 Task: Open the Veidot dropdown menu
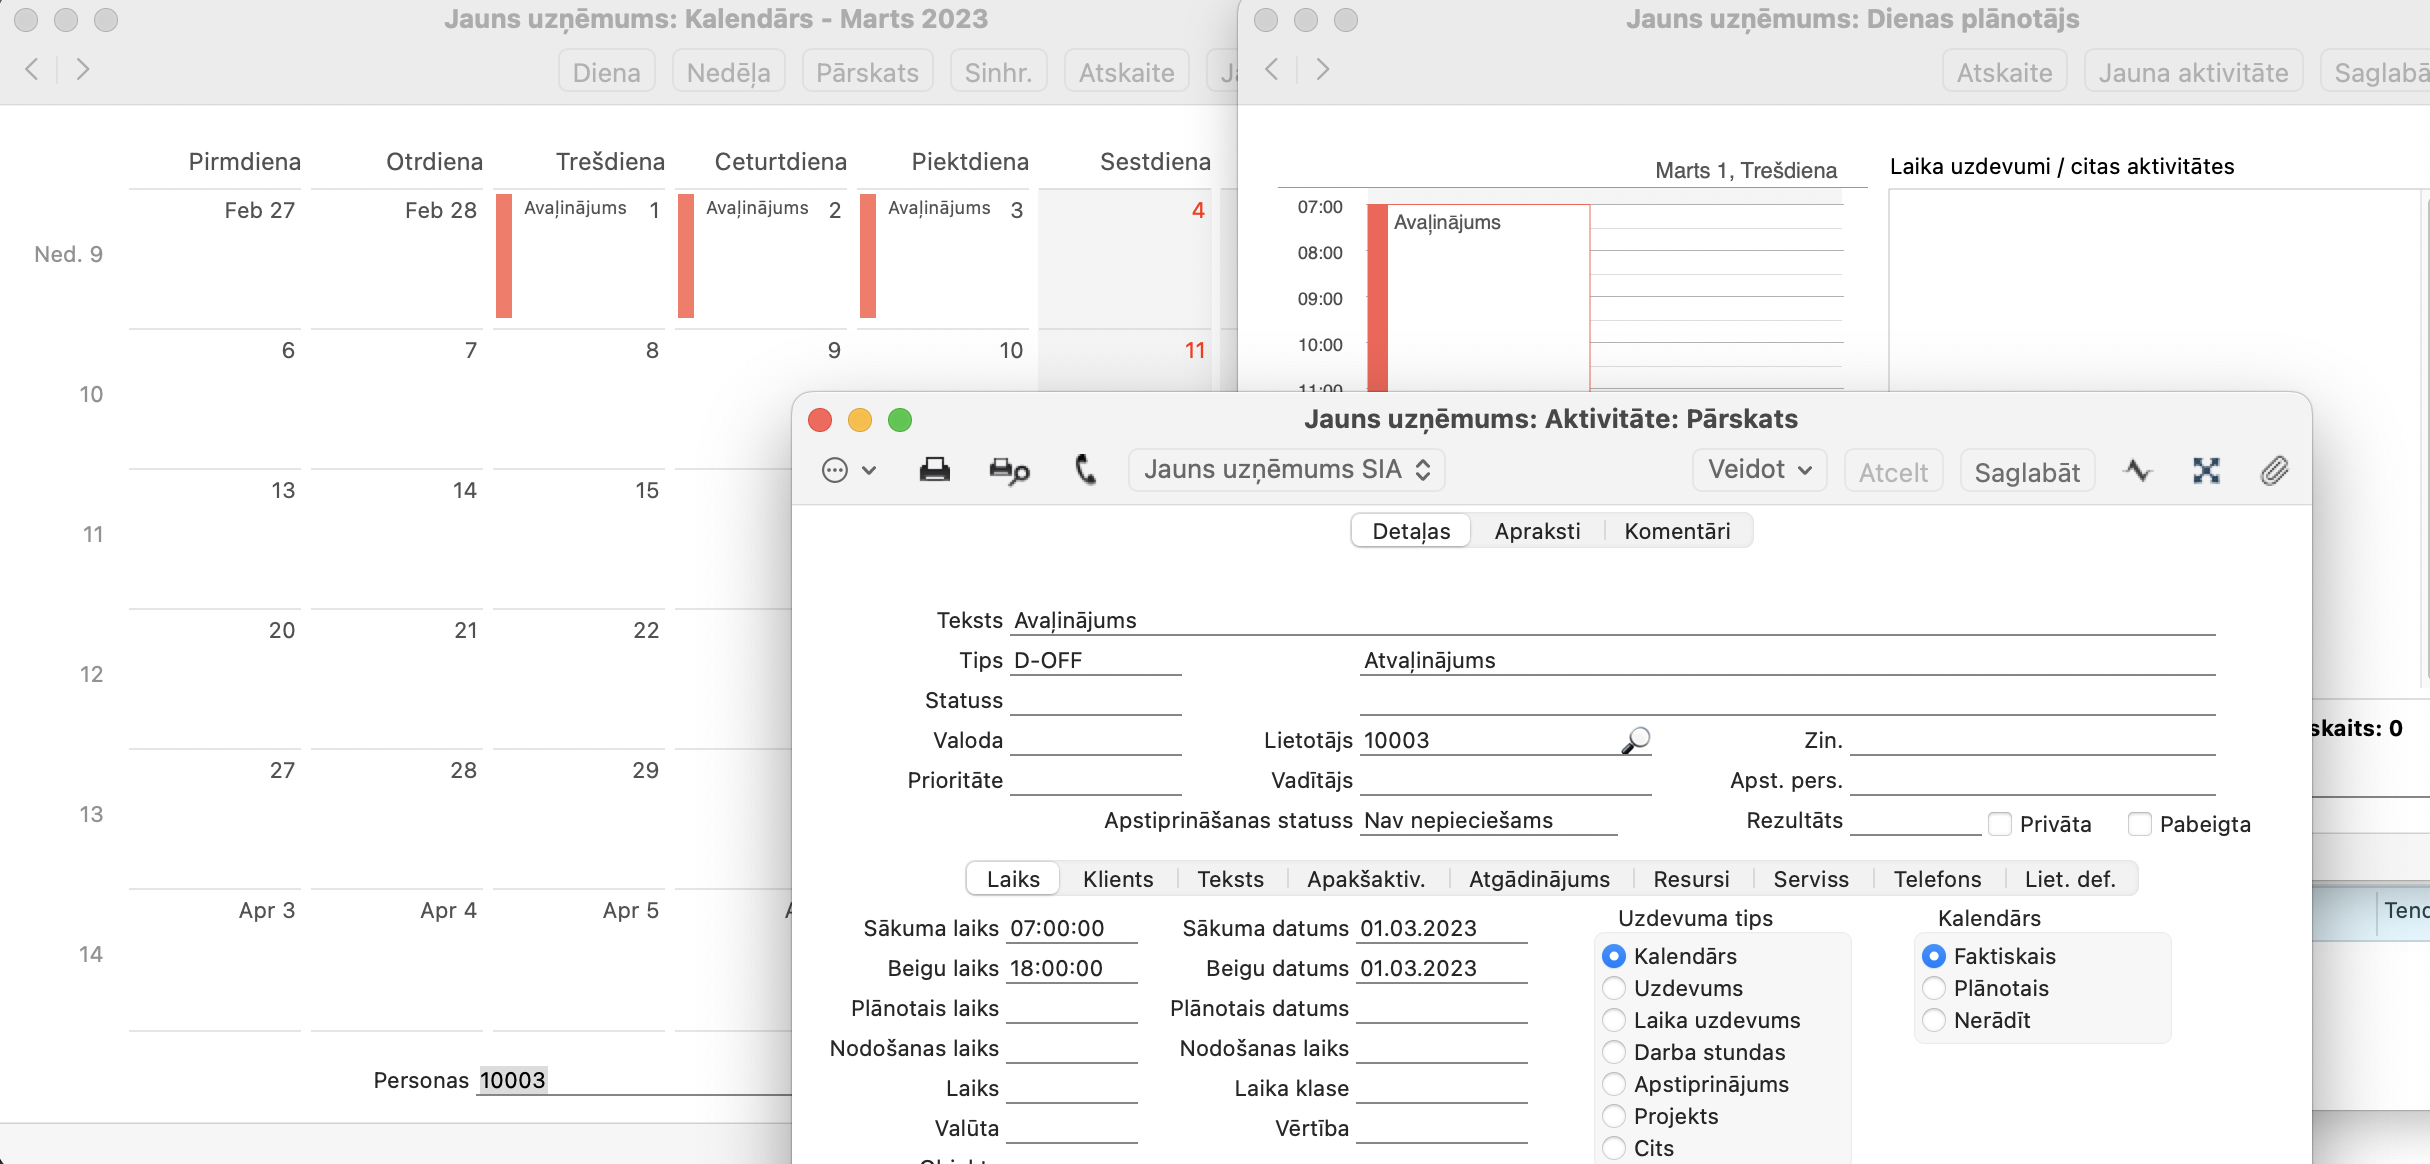point(1759,470)
